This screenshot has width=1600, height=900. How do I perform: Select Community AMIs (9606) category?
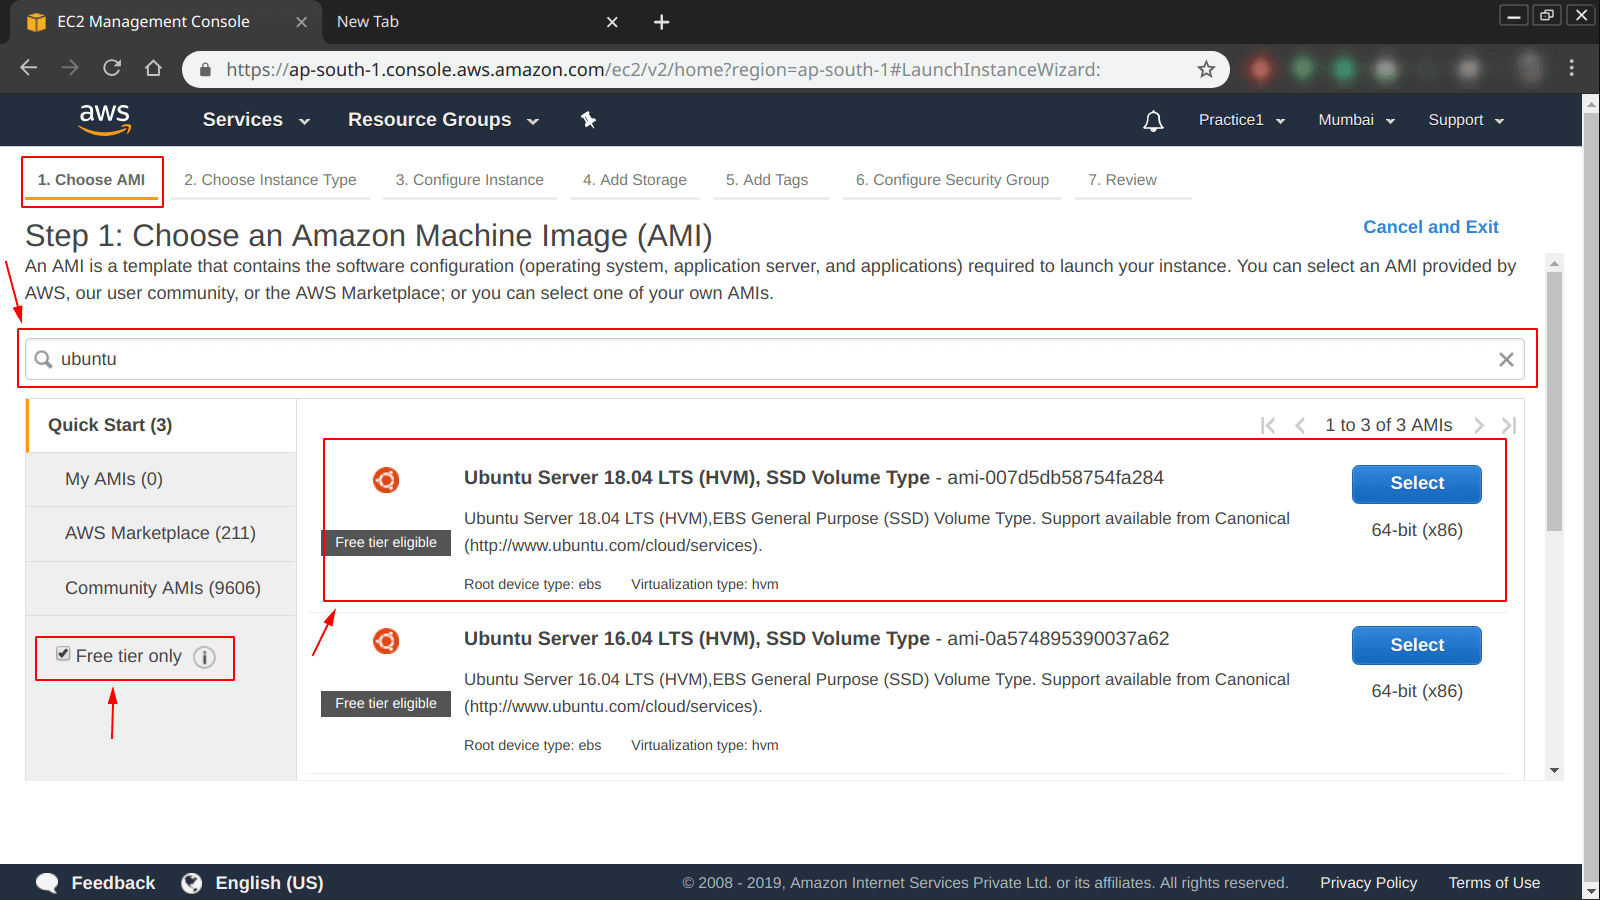click(x=161, y=588)
